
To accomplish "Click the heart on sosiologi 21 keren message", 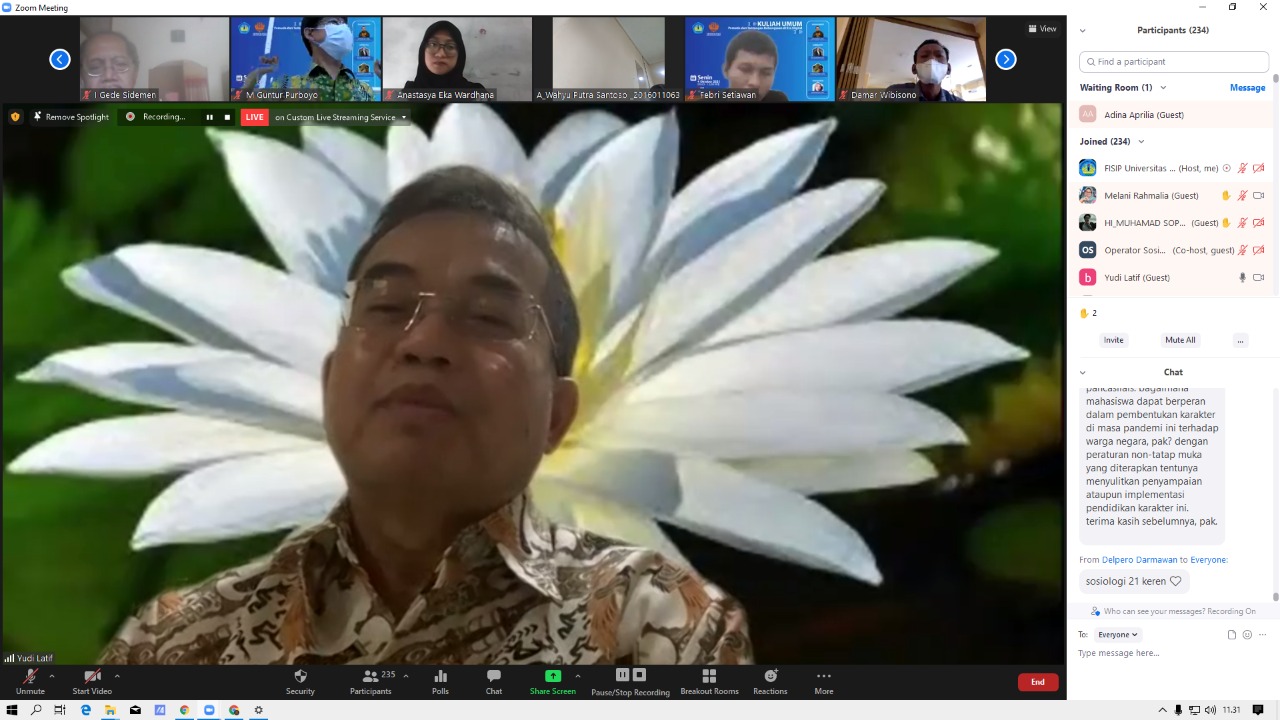I will tap(1175, 581).
